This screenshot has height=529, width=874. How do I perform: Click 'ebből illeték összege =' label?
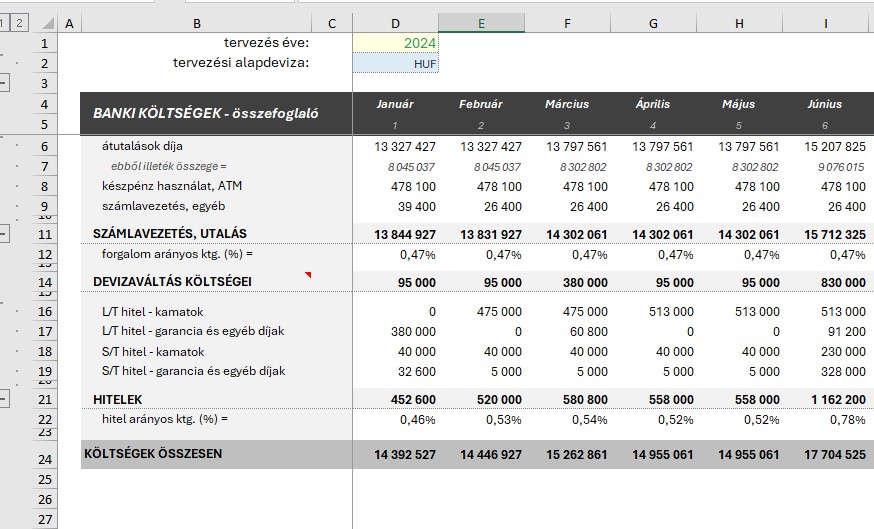click(x=169, y=166)
